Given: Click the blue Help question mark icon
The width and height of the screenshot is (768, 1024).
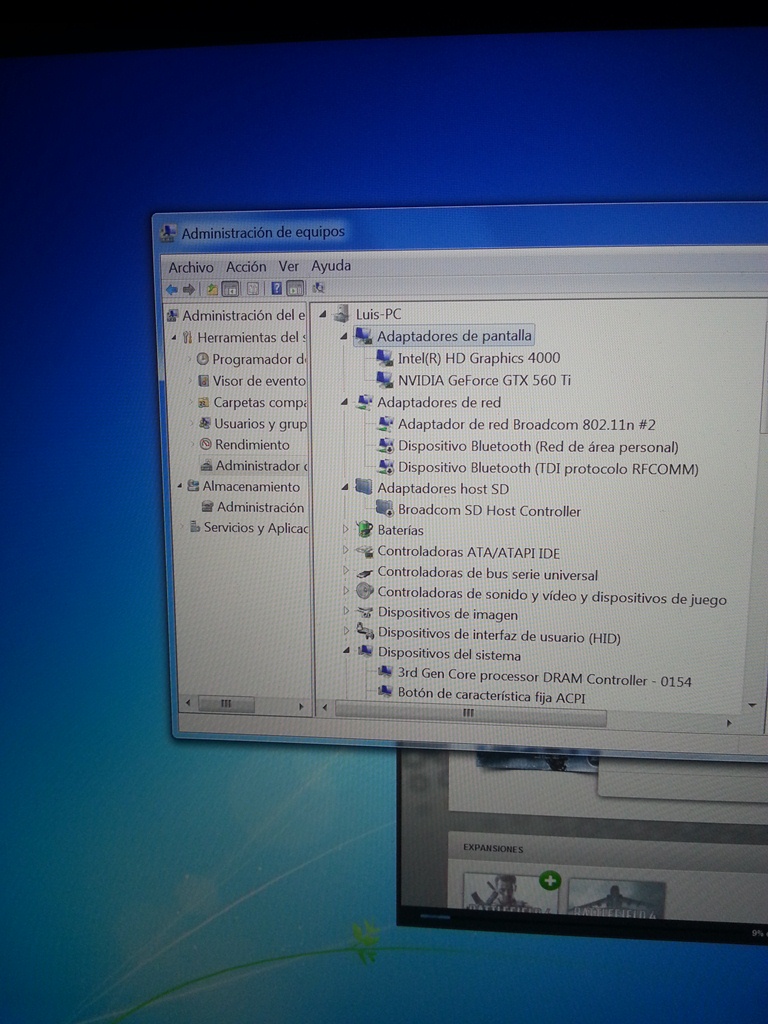Looking at the screenshot, I should [276, 288].
